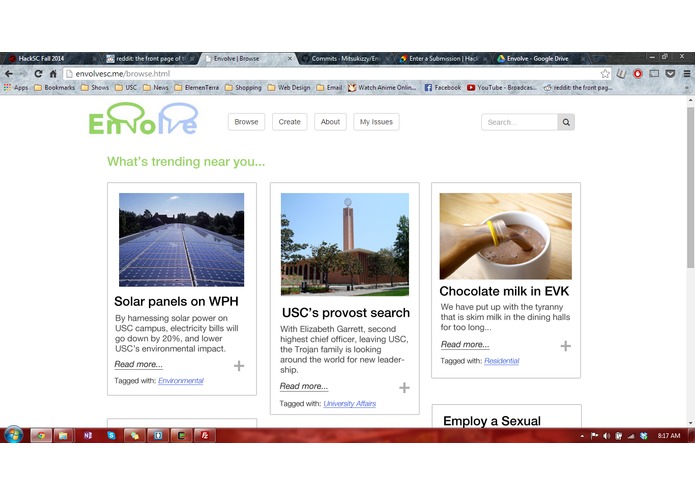Image resolution: width=695 pixels, height=494 pixels.
Task: Open the YouTube - Broadcast bookmark
Action: [x=501, y=88]
